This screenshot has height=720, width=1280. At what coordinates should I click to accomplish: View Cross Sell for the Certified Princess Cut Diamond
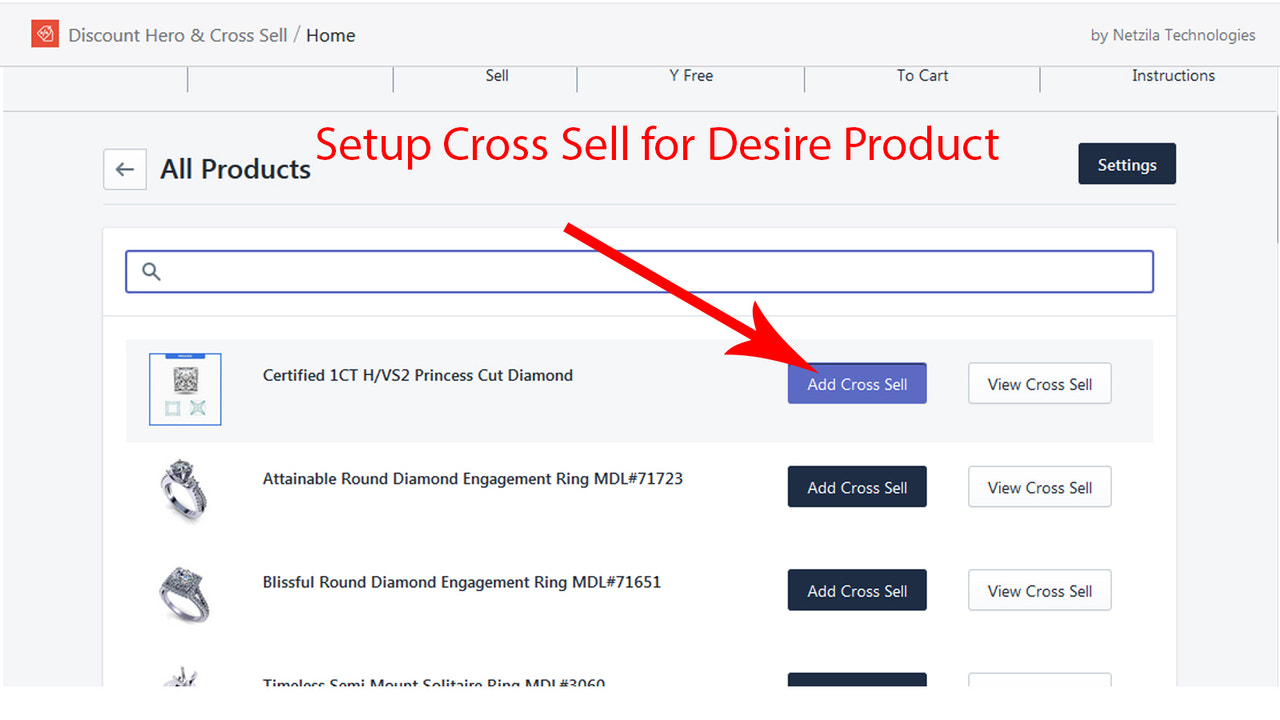[1039, 383]
